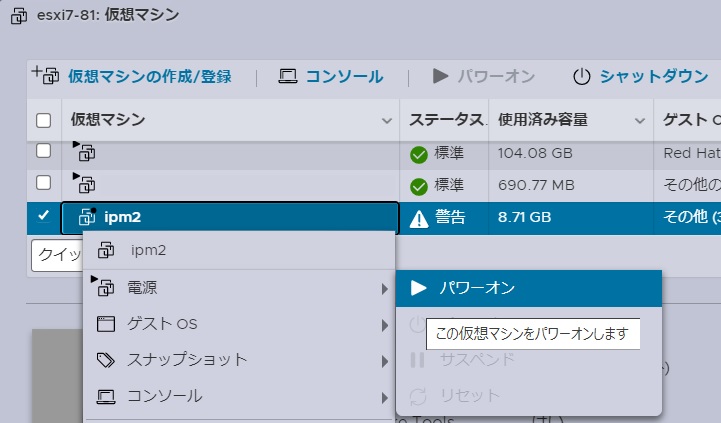Open the コンソール context menu entry
The height and width of the screenshot is (423, 721).
click(164, 396)
